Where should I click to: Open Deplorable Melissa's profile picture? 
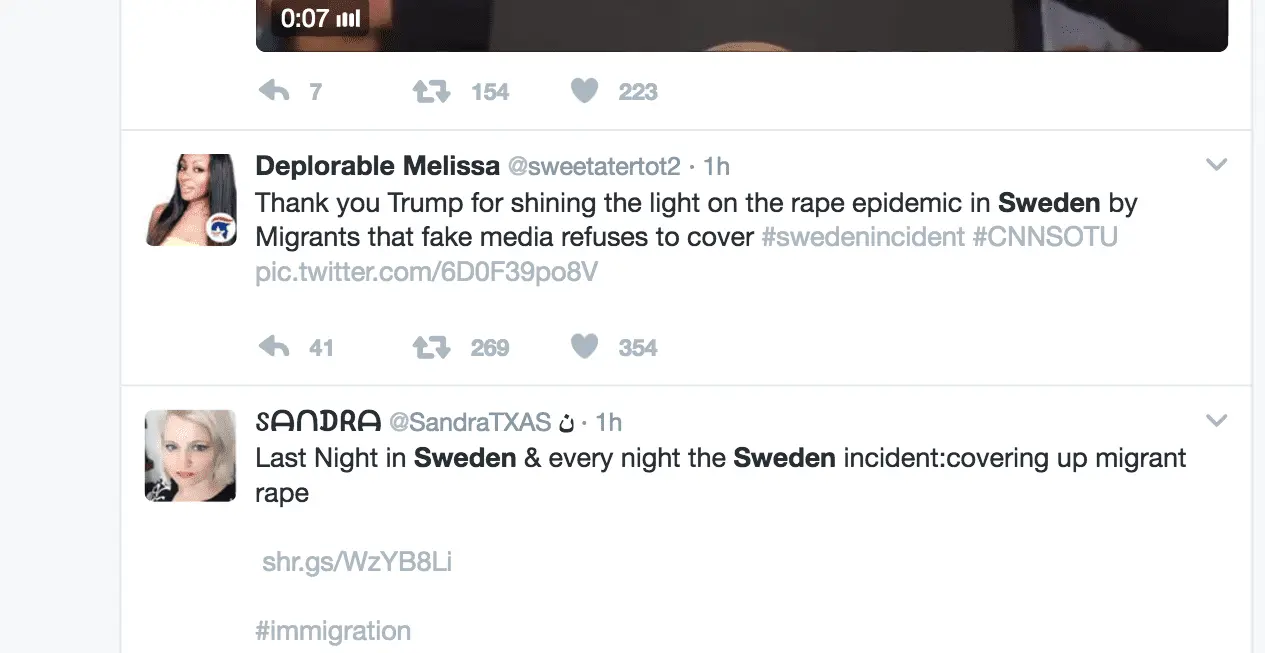(191, 200)
